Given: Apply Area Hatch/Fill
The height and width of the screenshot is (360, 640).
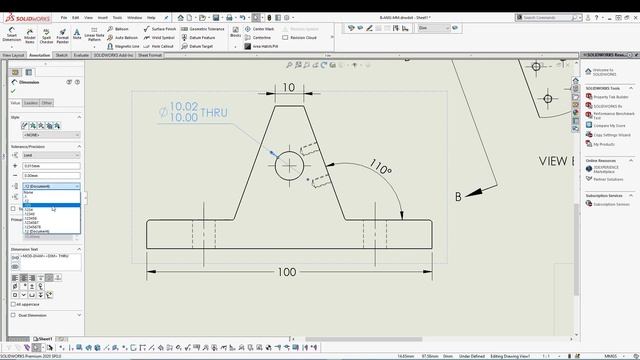Looking at the screenshot, I should [261, 46].
